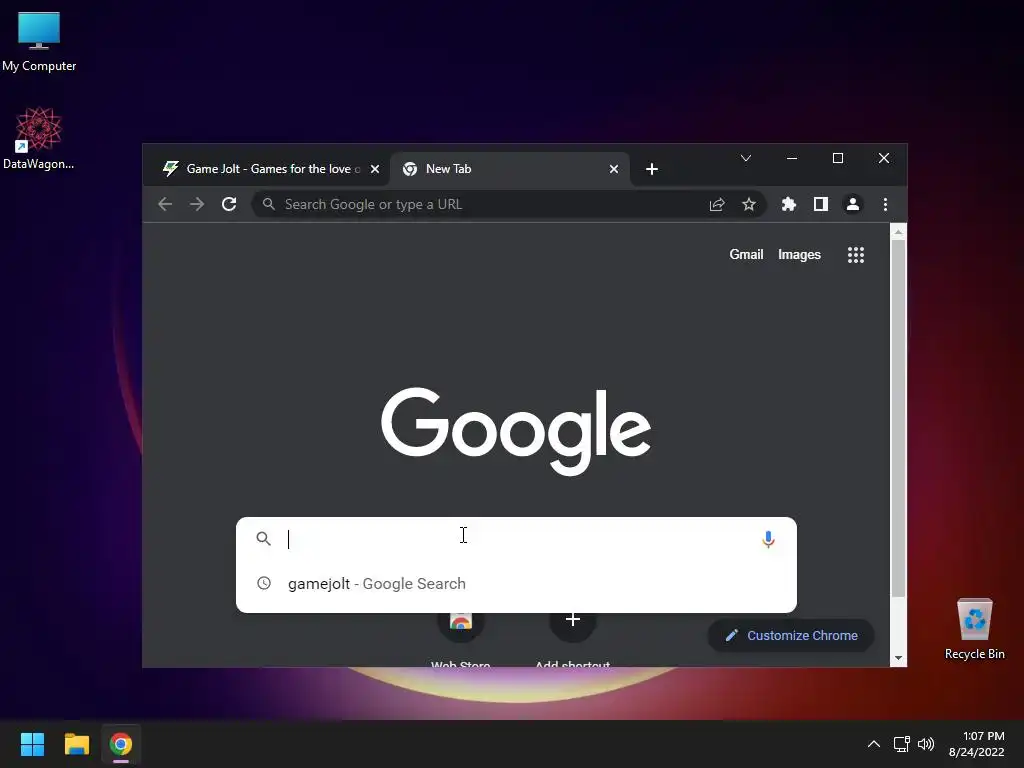
Task: Go forward using the browser forward arrow
Action: [197, 204]
